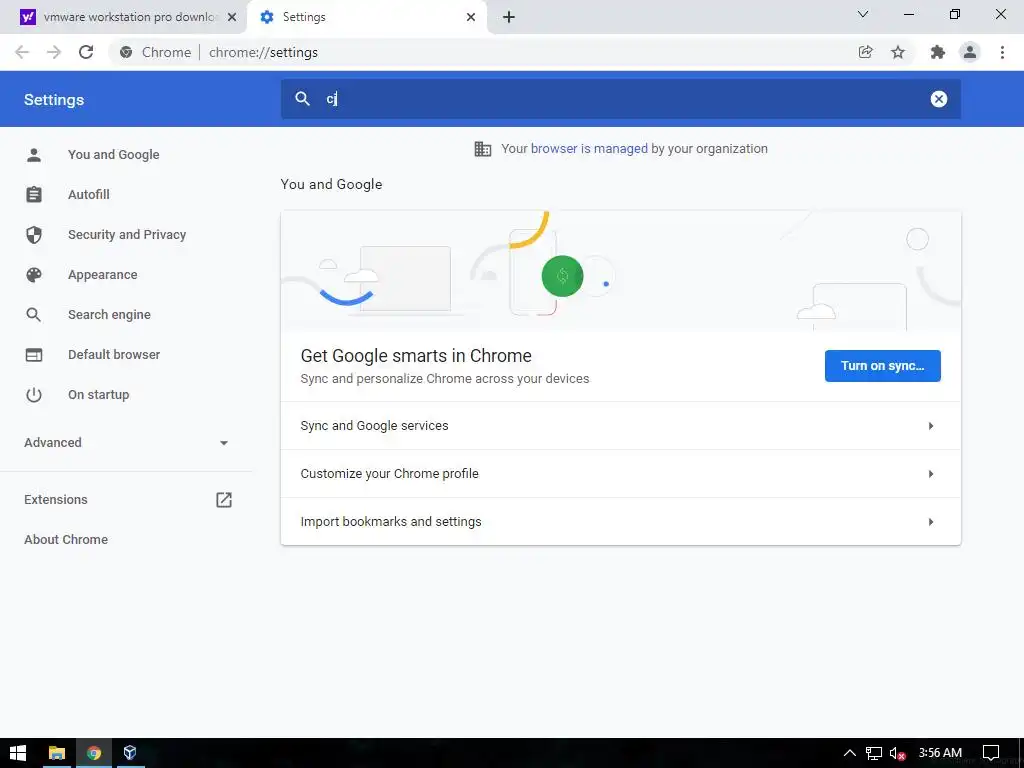The width and height of the screenshot is (1024, 768).
Task: Click the browser forward arrow
Action: point(54,52)
